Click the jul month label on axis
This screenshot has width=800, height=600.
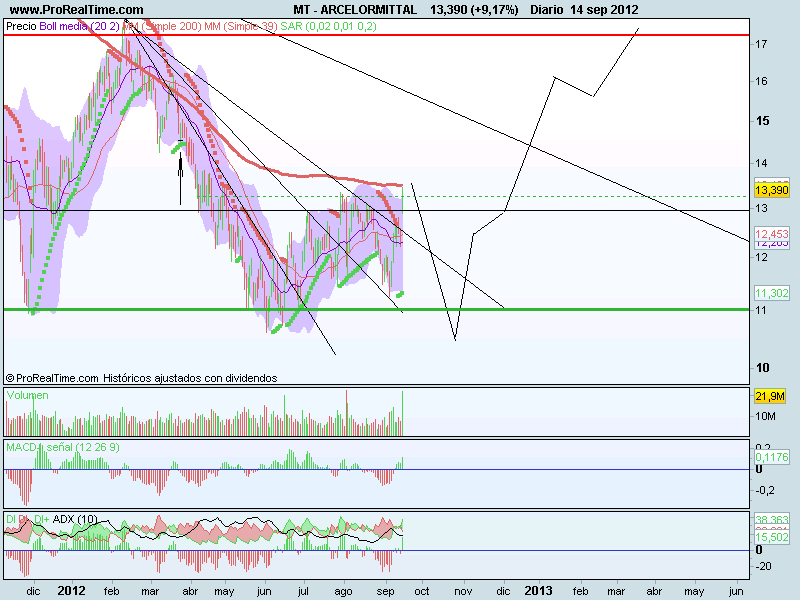304,591
